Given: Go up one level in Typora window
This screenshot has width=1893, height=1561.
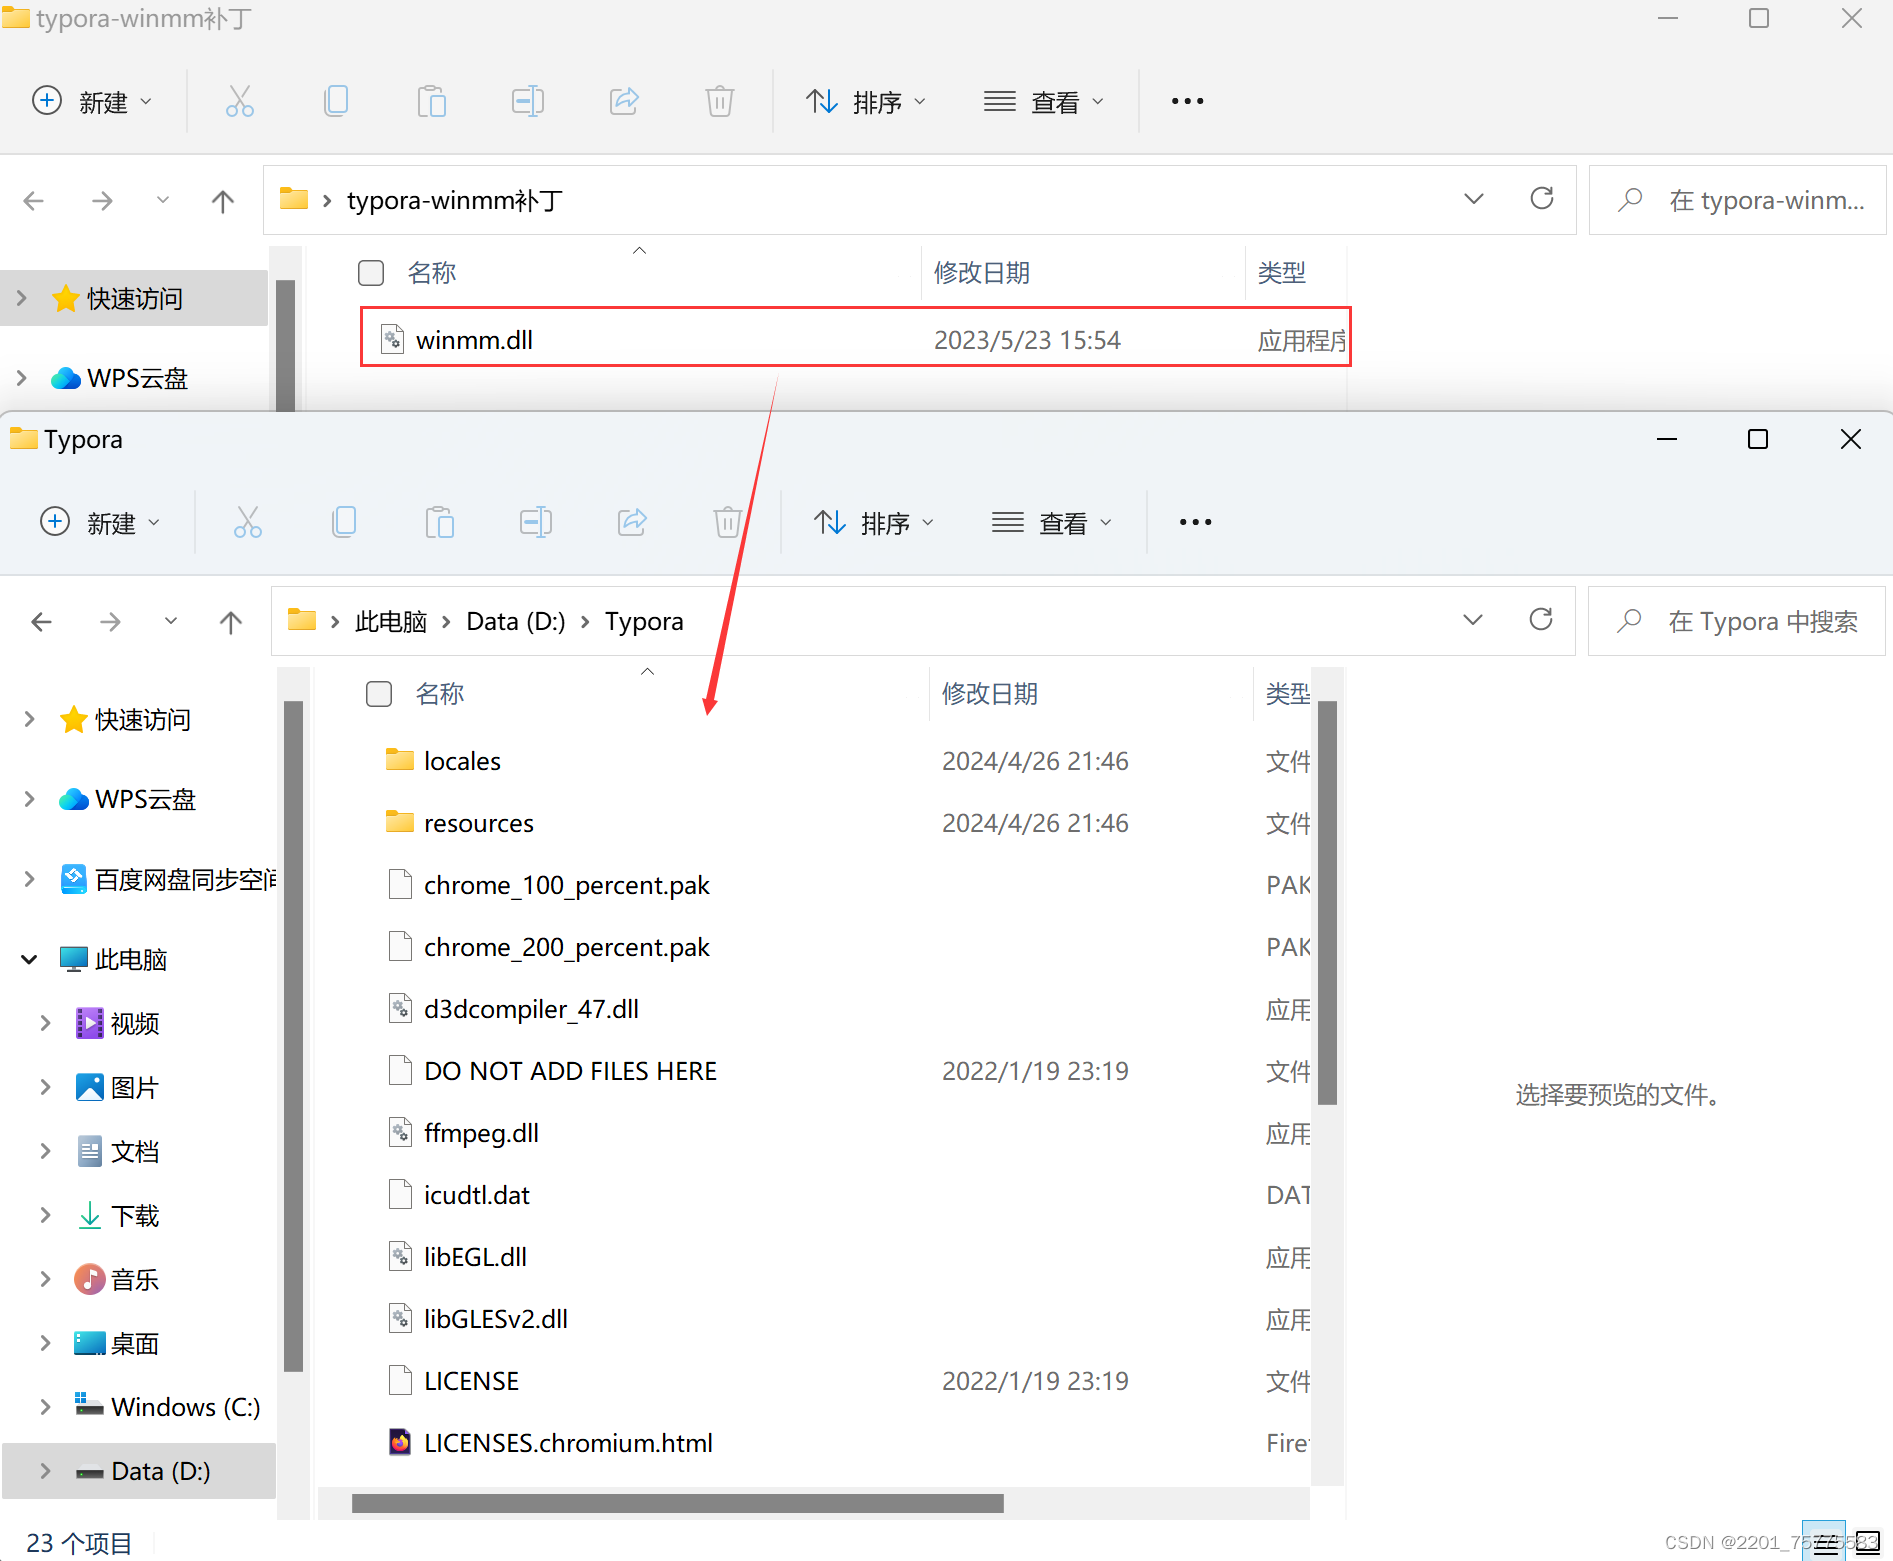Looking at the screenshot, I should click(231, 622).
